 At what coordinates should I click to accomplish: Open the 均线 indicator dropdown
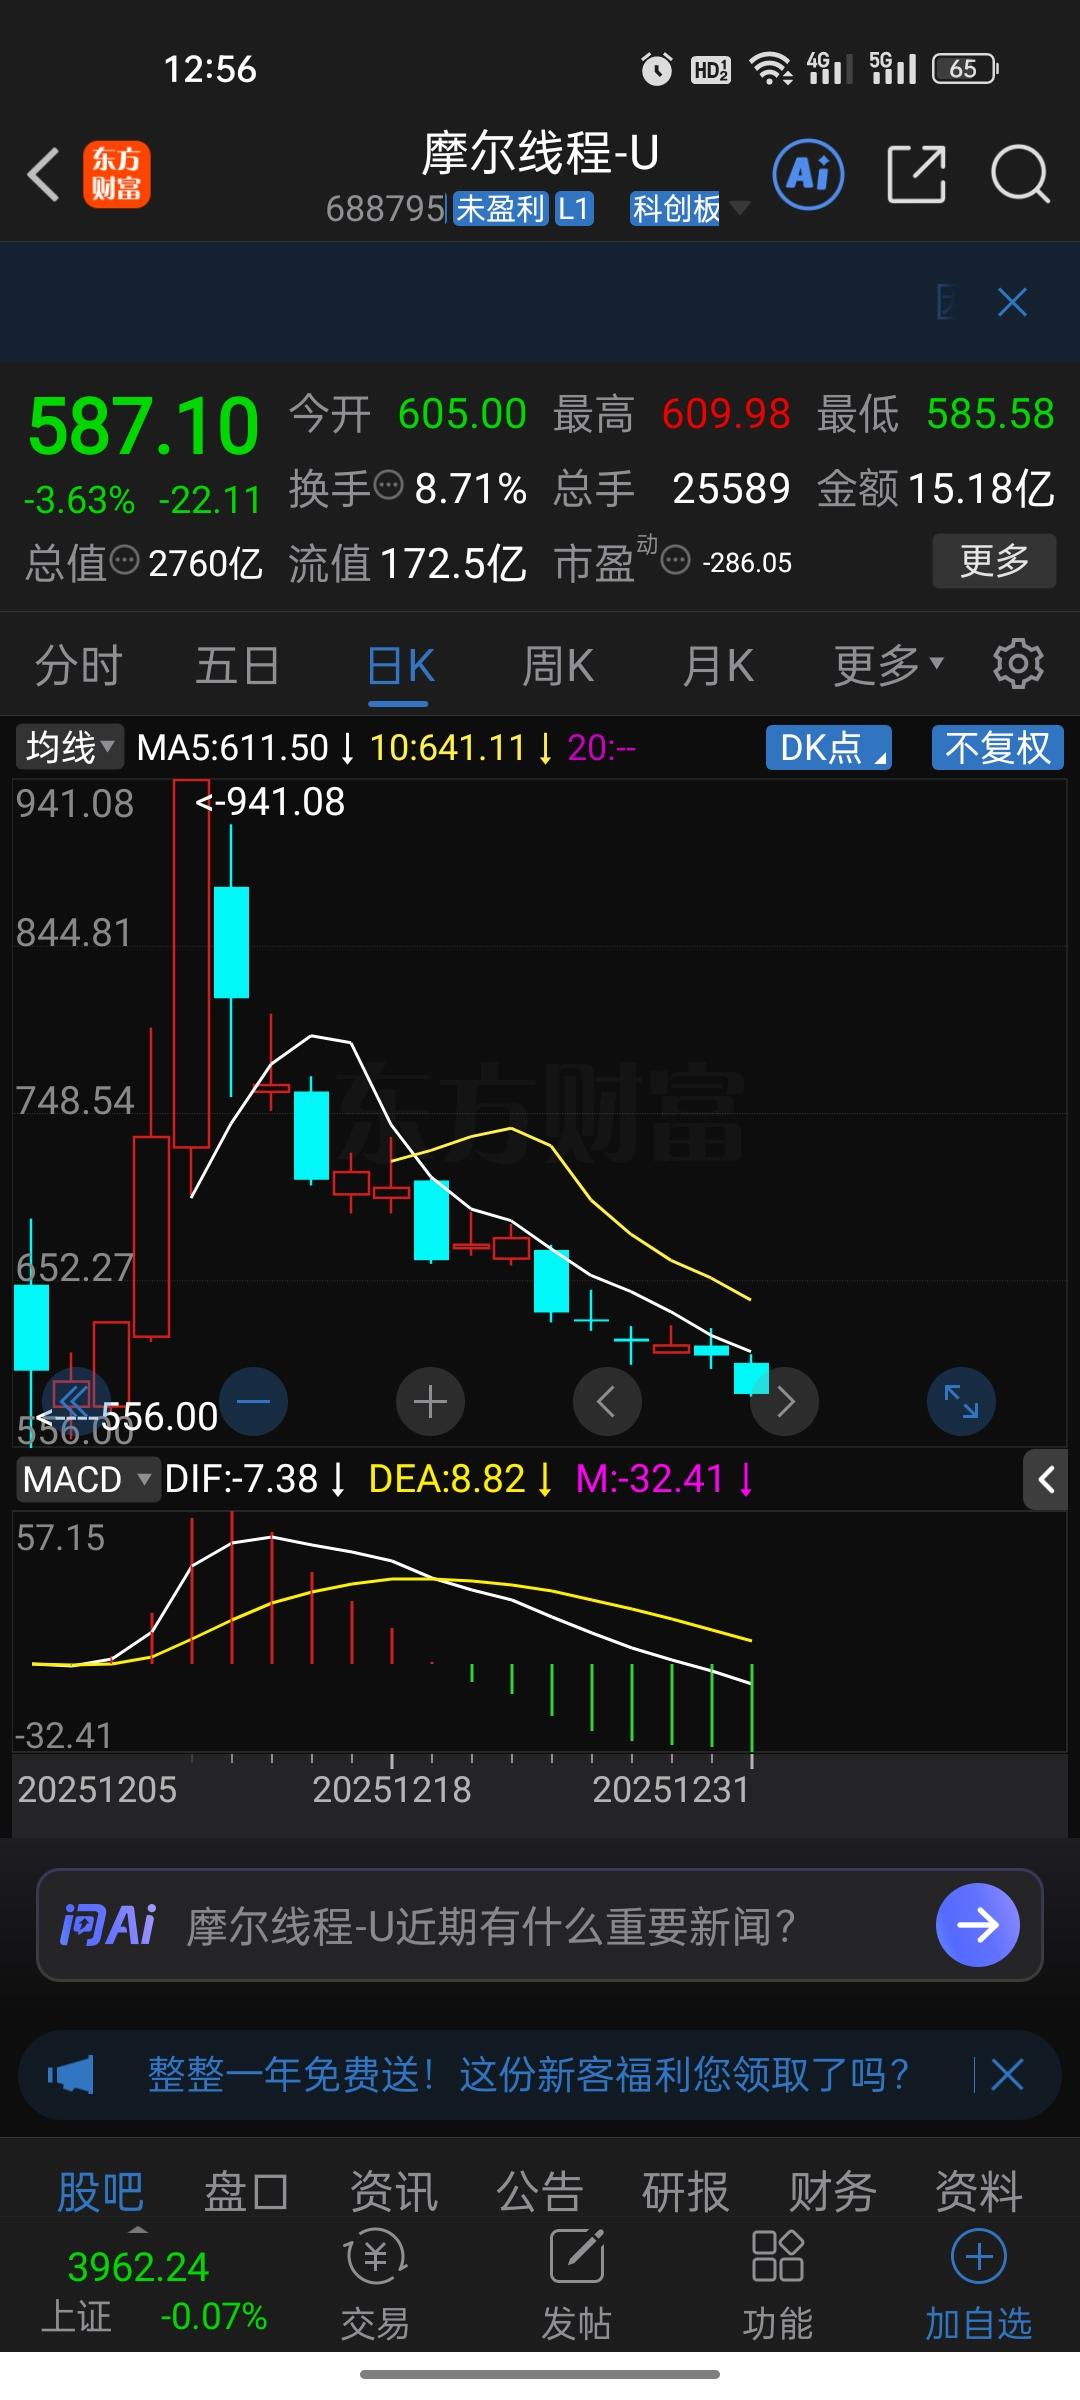(69, 747)
